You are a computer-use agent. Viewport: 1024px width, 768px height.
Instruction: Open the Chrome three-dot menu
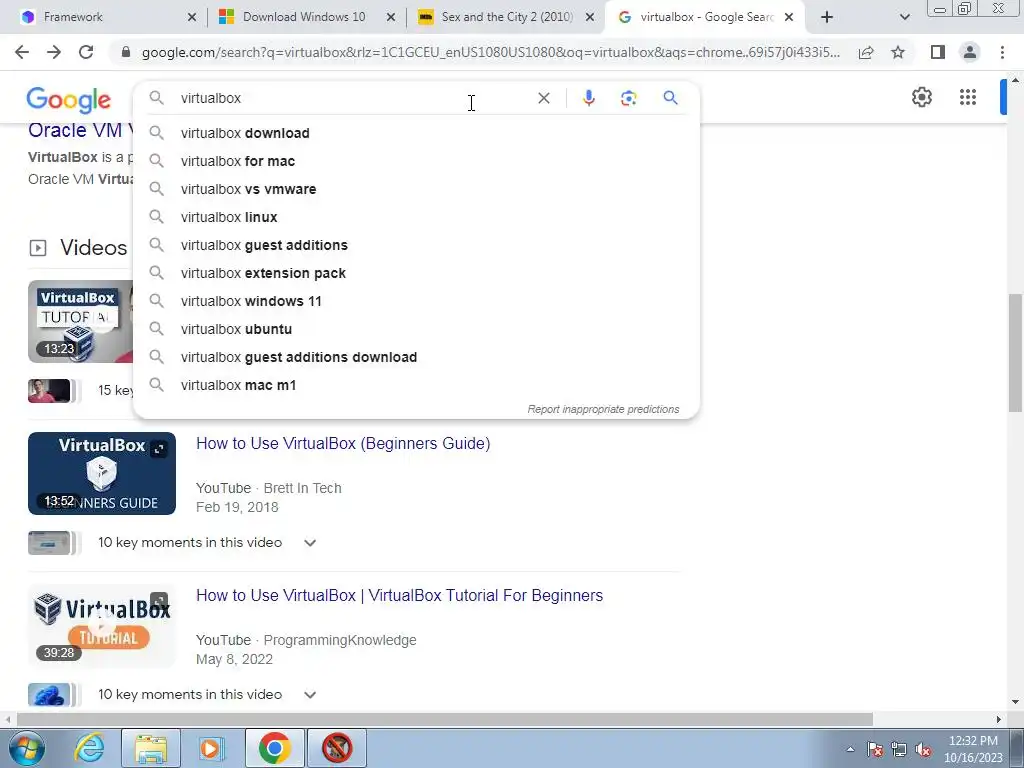click(1002, 52)
